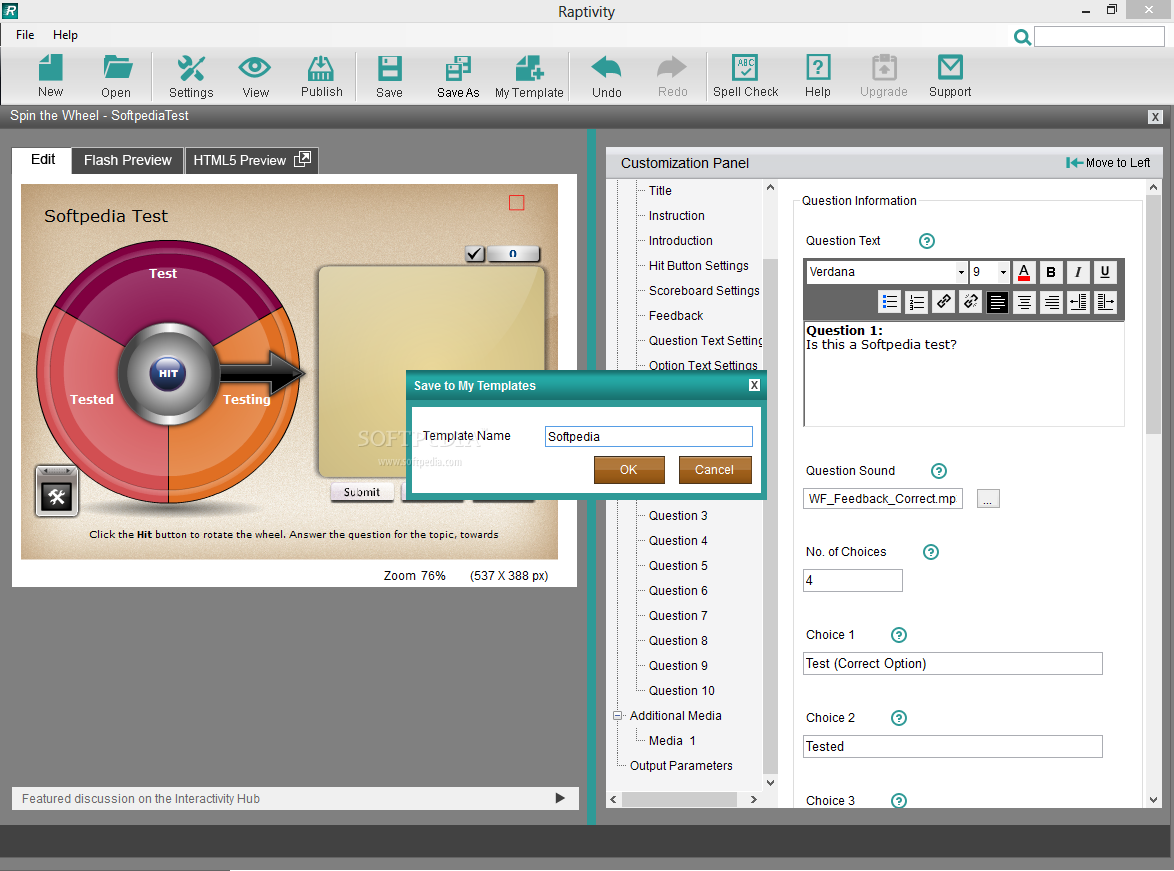
Task: Click the No. of Choices field
Action: pos(853,580)
